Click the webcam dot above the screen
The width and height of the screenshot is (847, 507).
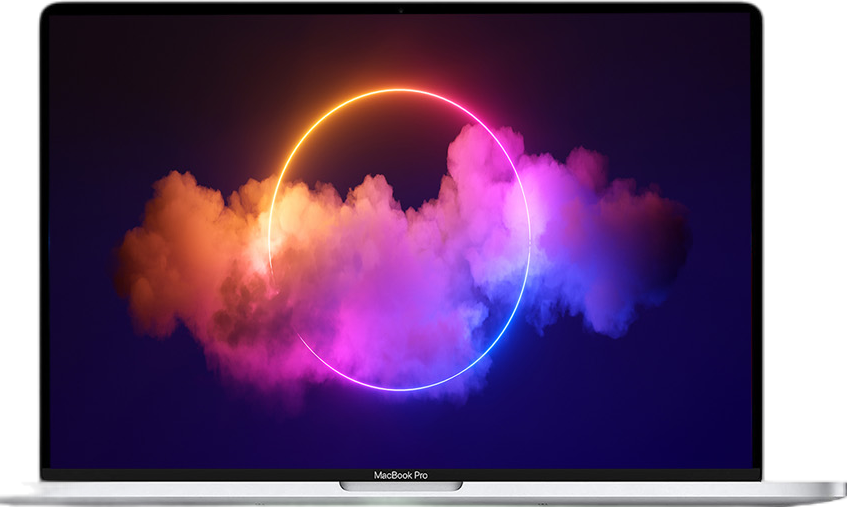400,10
